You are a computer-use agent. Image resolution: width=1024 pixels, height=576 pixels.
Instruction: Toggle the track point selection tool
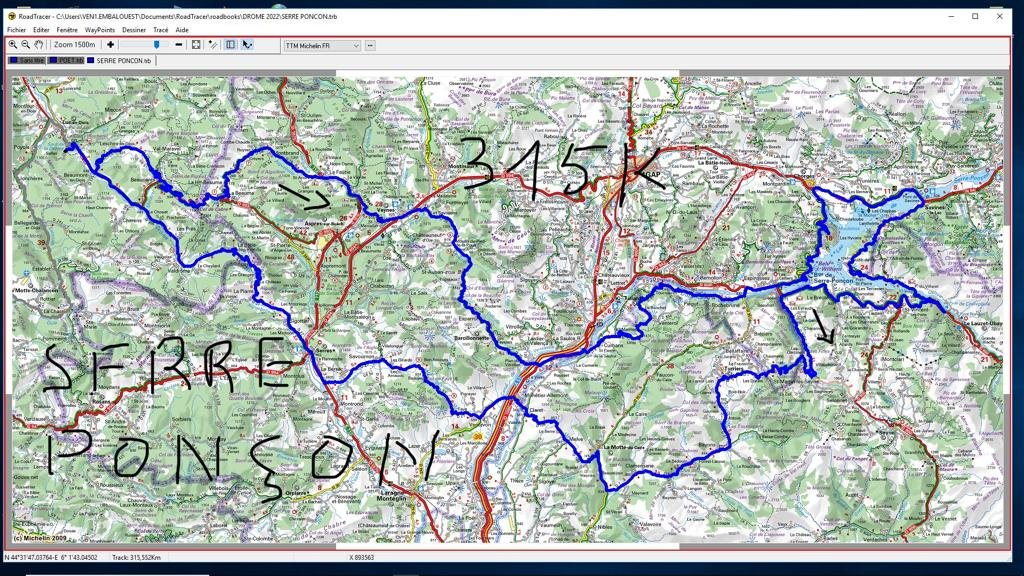[x=247, y=44]
